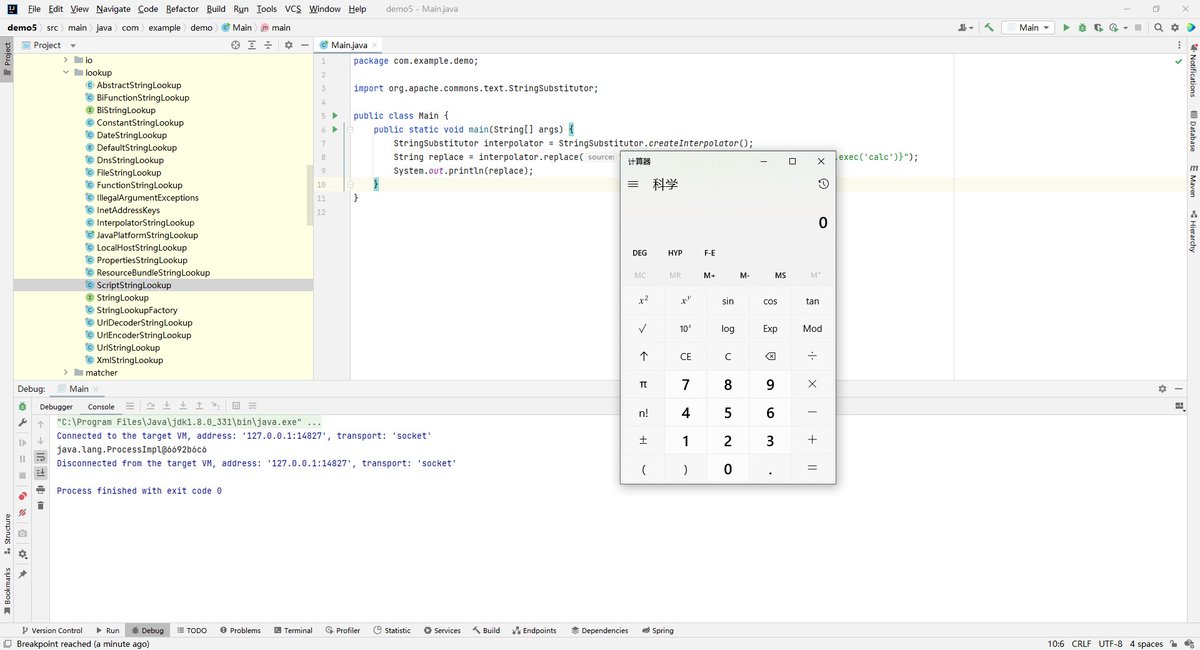This screenshot has height=650, width=1200.
Task: Select ScriptStringLookup class in project tree
Action: pyautogui.click(x=134, y=285)
